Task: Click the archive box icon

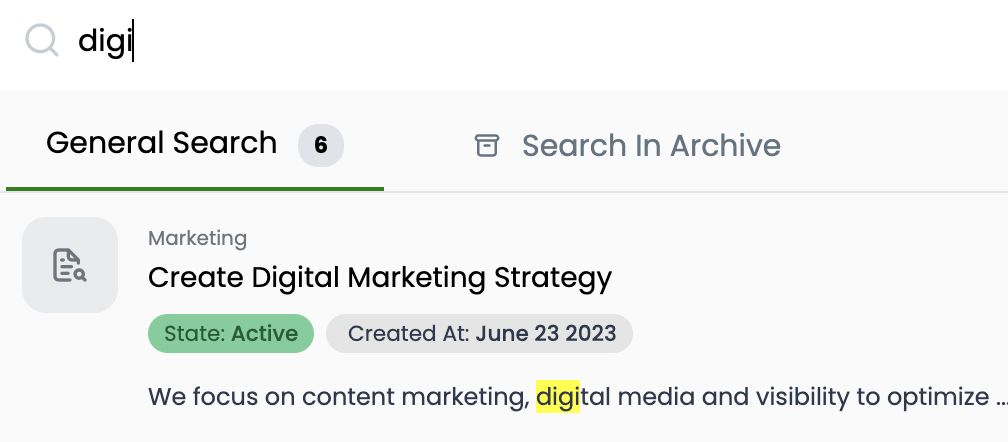Action: 486,146
